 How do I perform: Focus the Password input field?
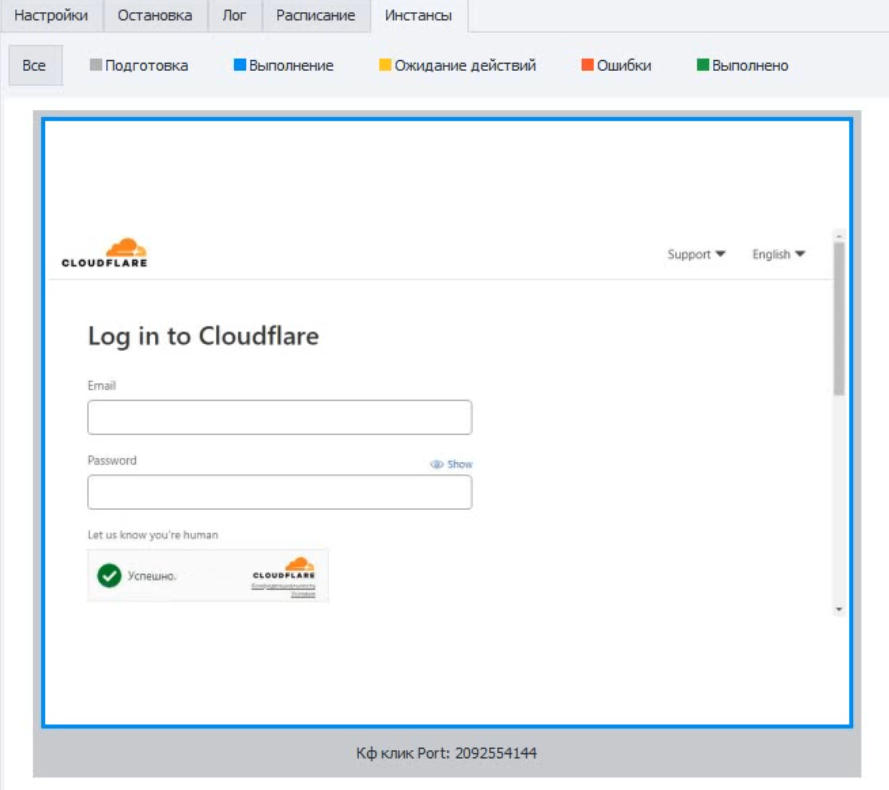pos(280,492)
